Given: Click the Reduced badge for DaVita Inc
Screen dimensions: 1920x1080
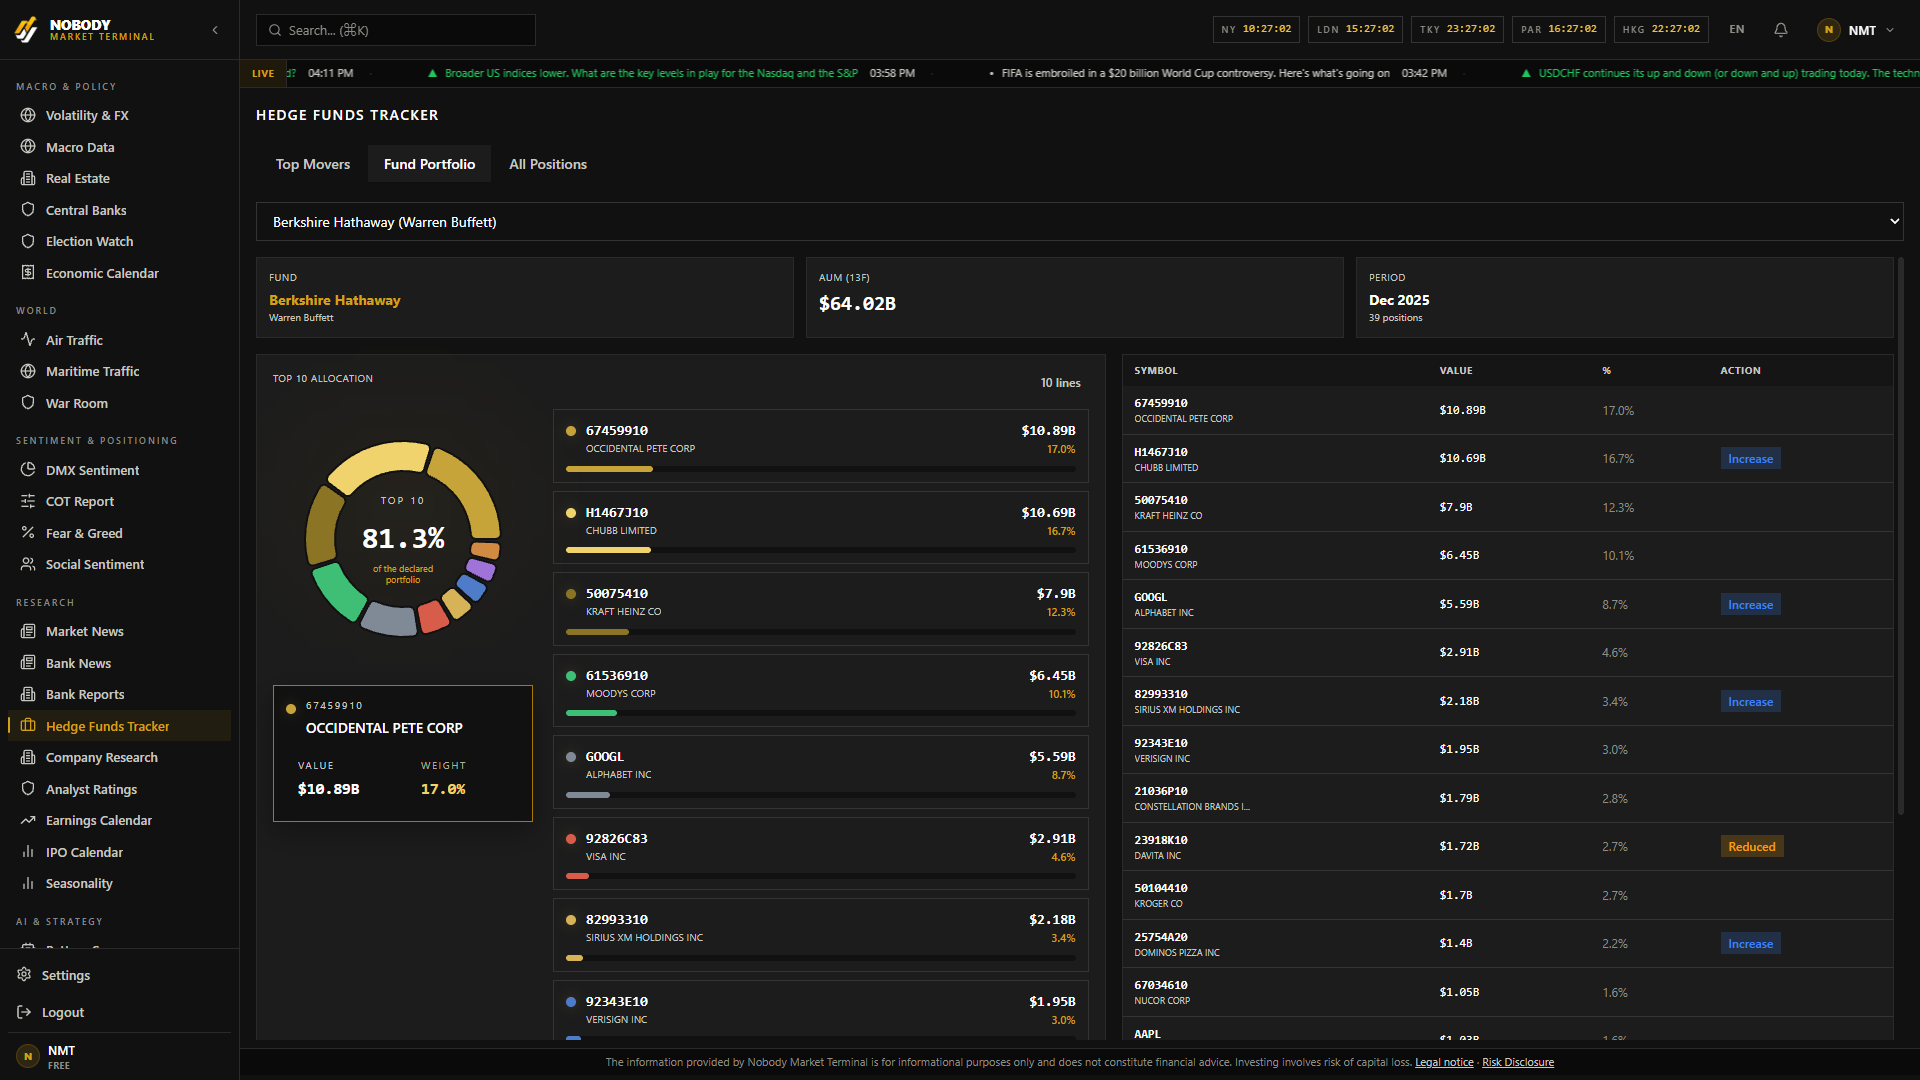Looking at the screenshot, I should point(1752,847).
